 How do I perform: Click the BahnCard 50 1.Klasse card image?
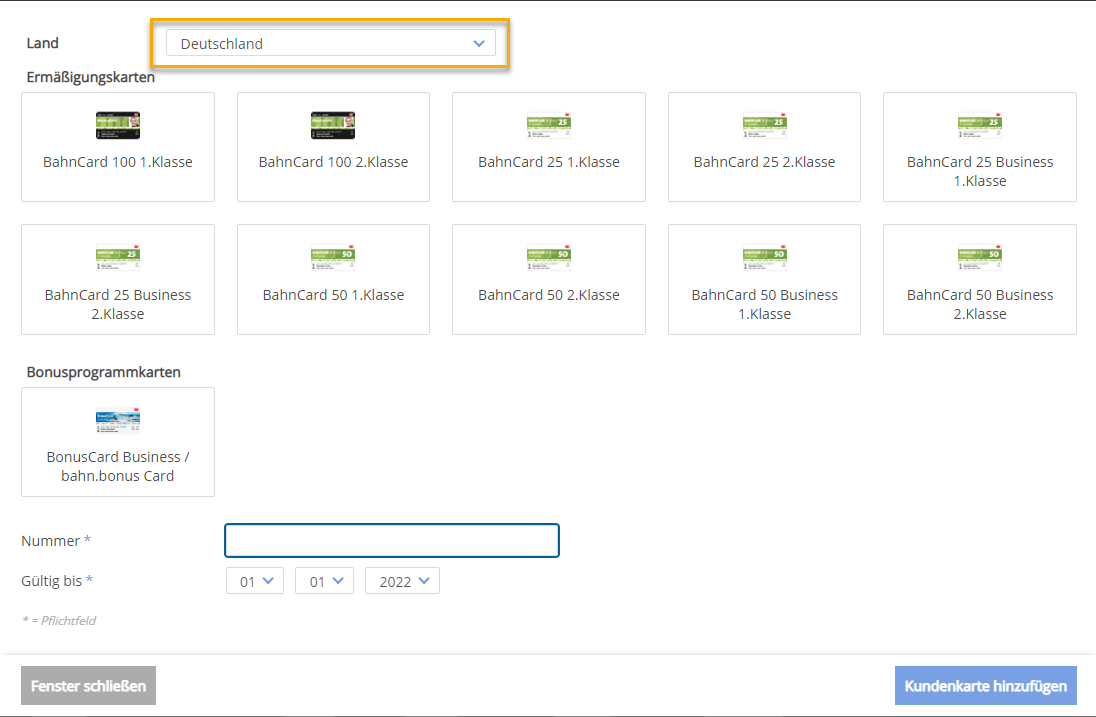click(333, 257)
